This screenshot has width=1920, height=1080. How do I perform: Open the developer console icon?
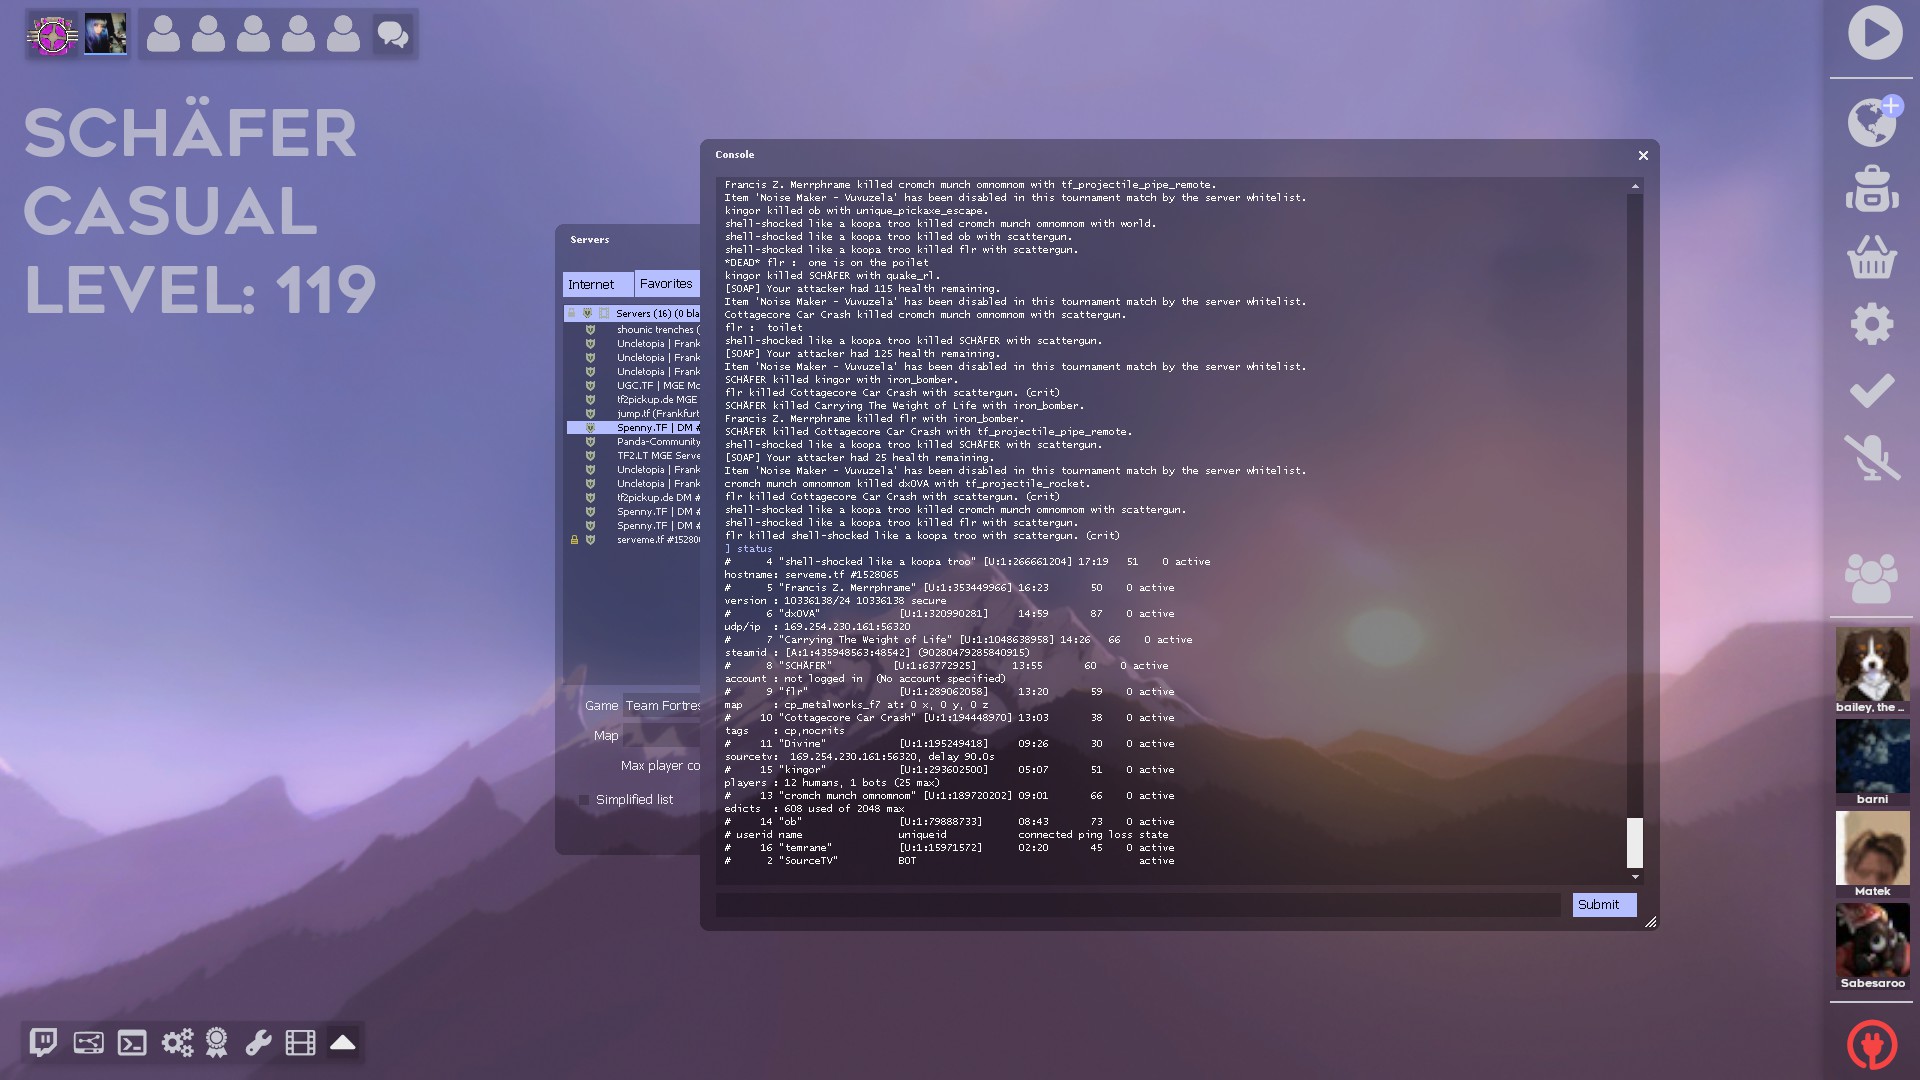132,1043
